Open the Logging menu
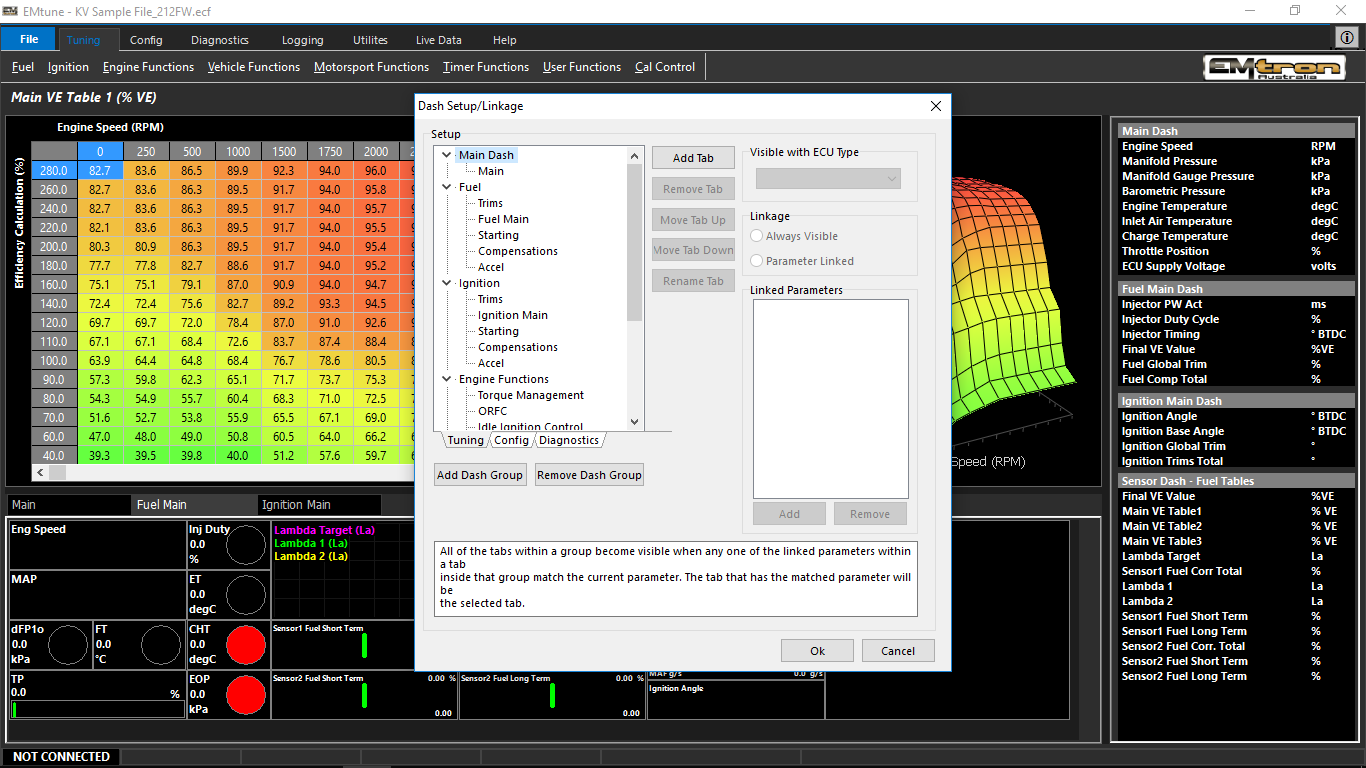1366x768 pixels. 302,40
